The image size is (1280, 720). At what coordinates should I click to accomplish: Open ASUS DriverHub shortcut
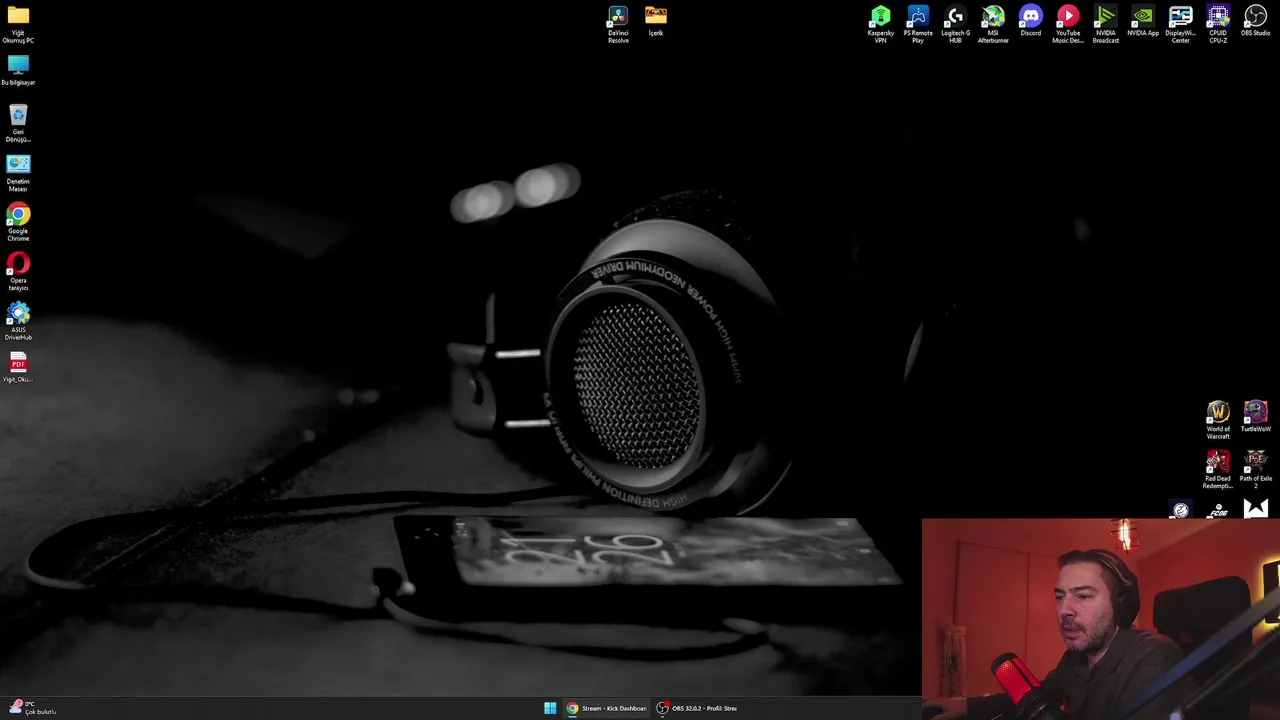pyautogui.click(x=18, y=321)
